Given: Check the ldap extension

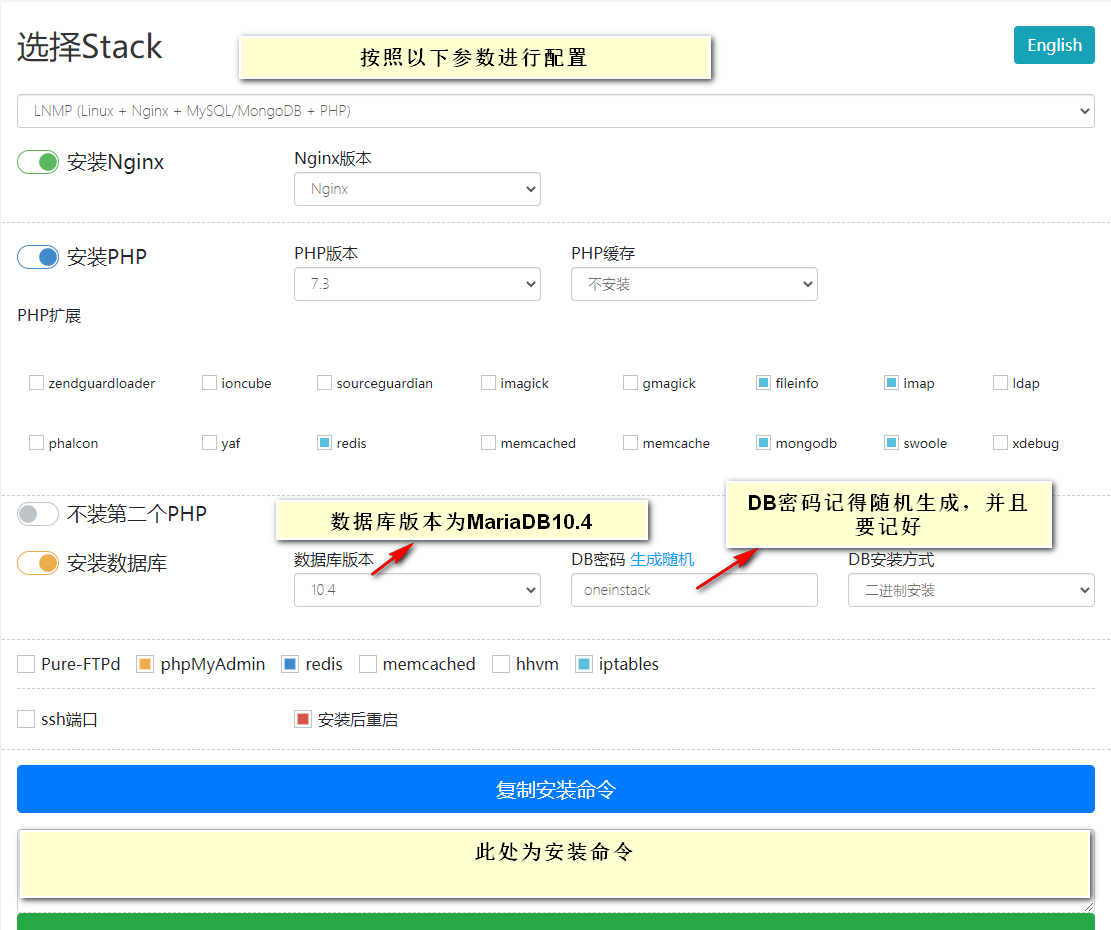Looking at the screenshot, I should (1000, 383).
